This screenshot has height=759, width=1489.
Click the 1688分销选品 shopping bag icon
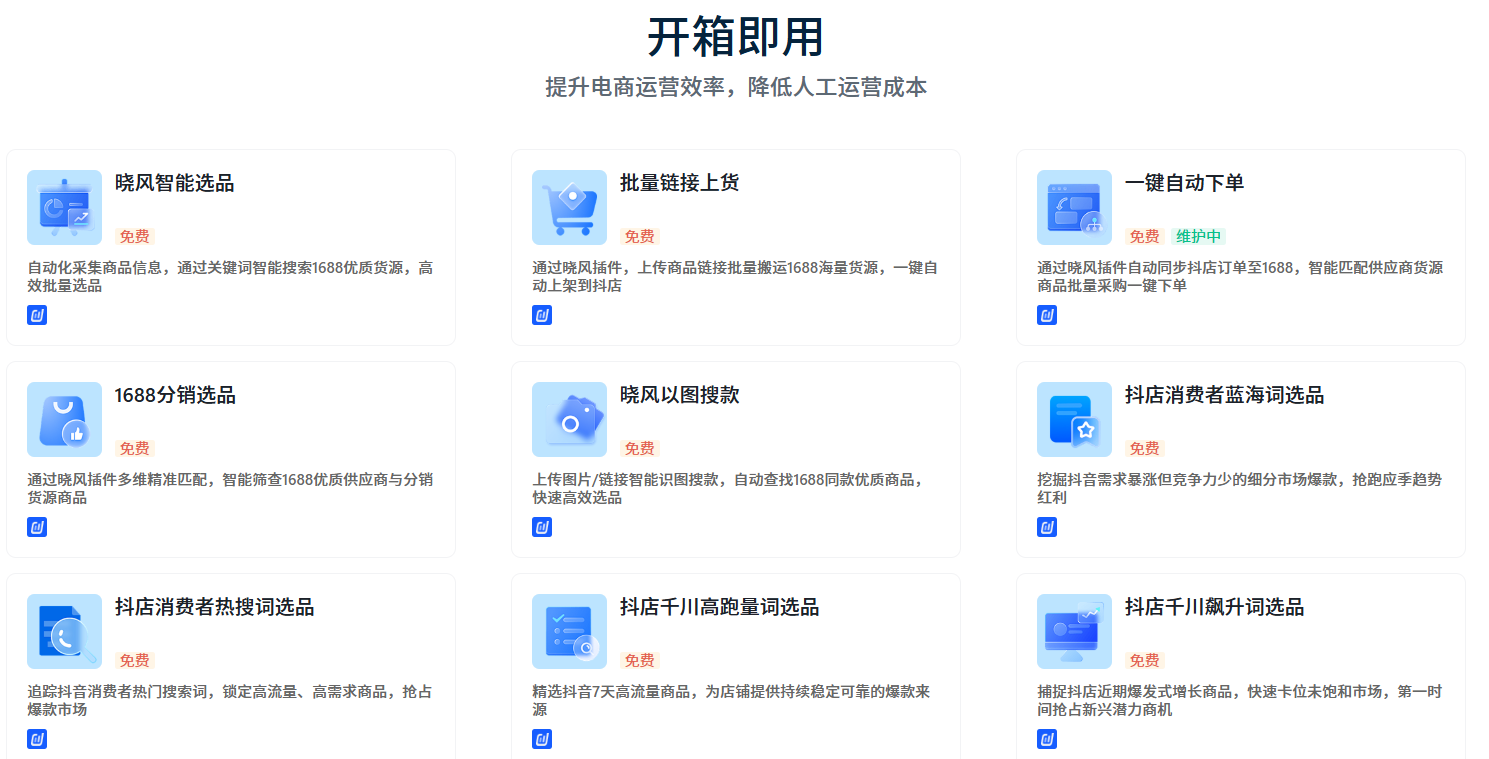[64, 419]
